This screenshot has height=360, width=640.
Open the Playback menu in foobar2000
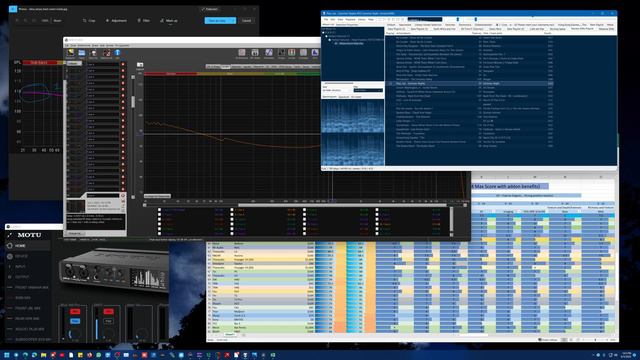click(x=350, y=19)
